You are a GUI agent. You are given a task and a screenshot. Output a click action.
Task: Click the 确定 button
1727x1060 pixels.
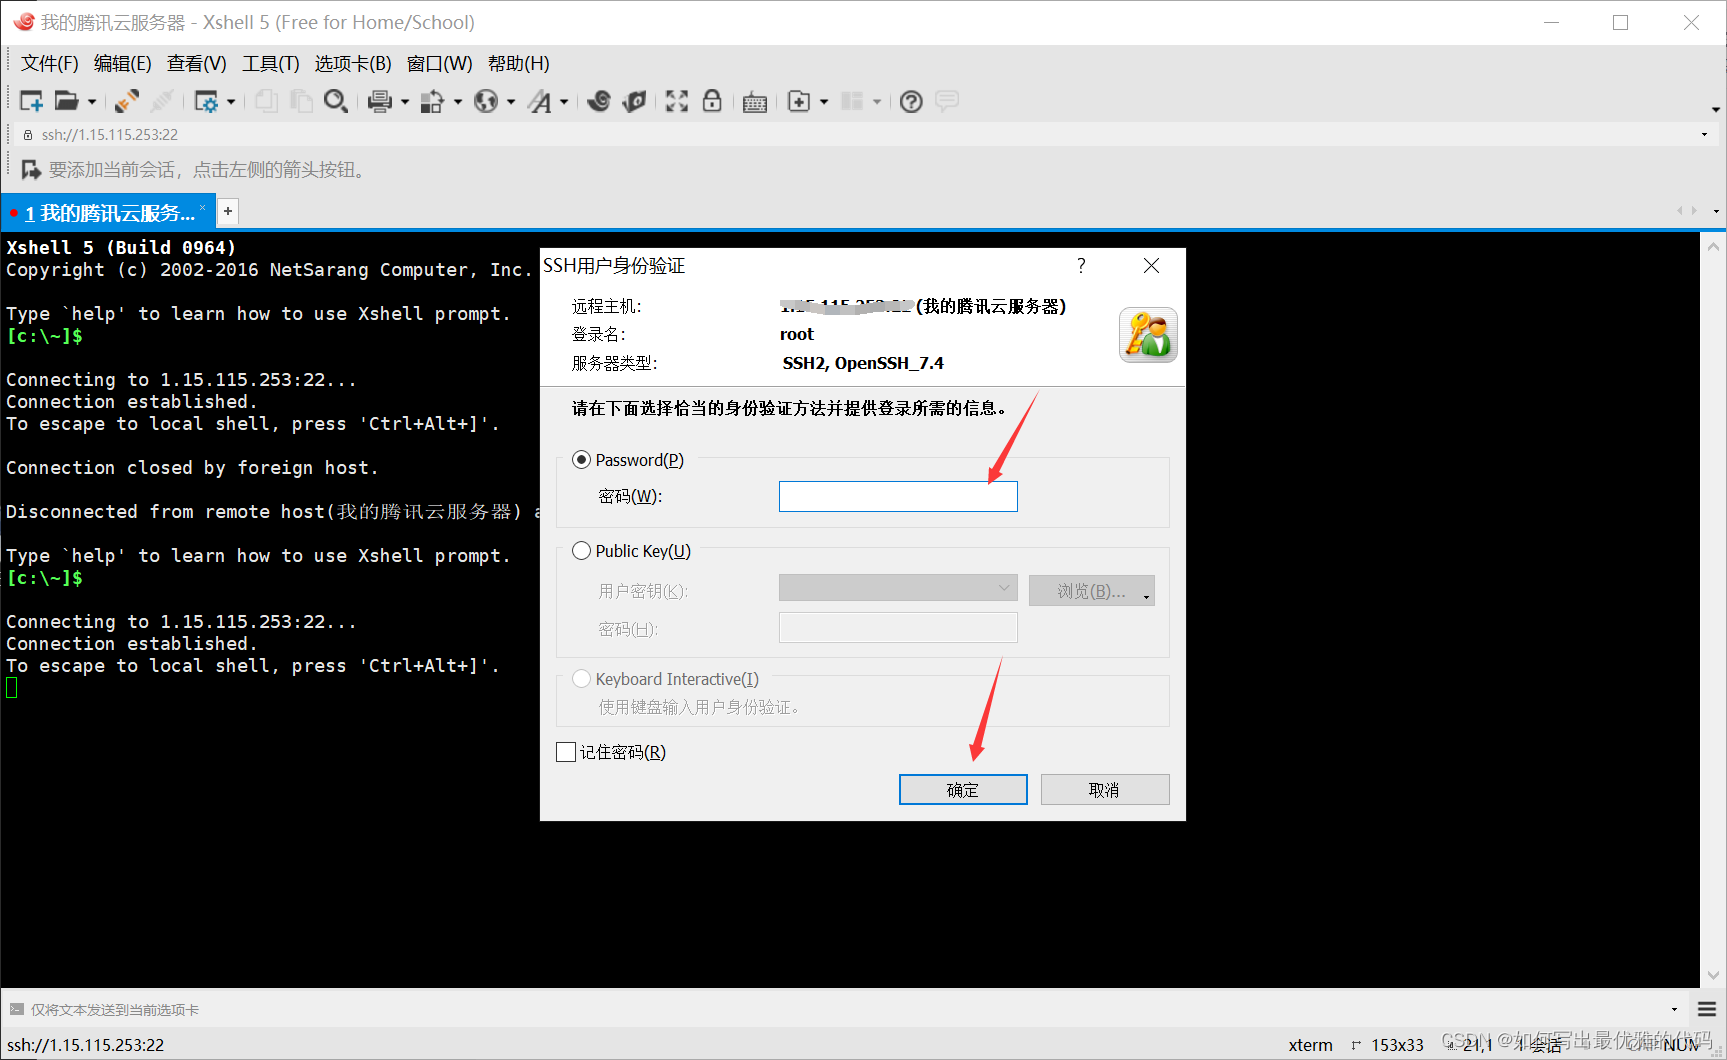point(963,790)
